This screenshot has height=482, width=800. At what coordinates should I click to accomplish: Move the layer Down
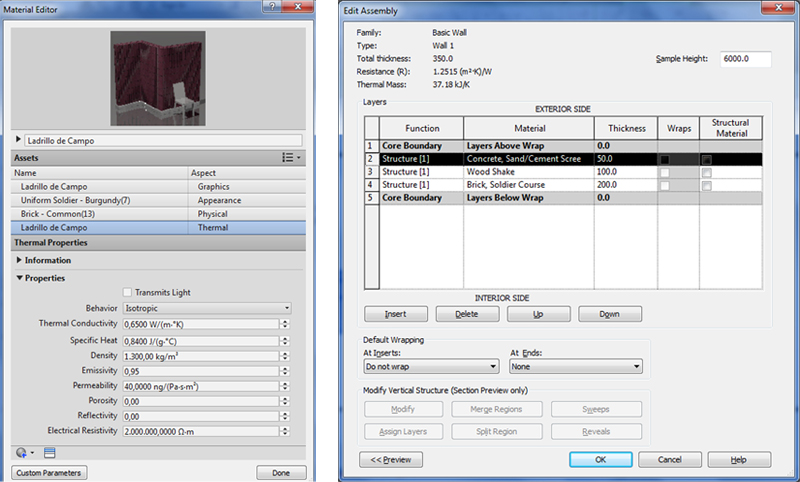point(610,314)
